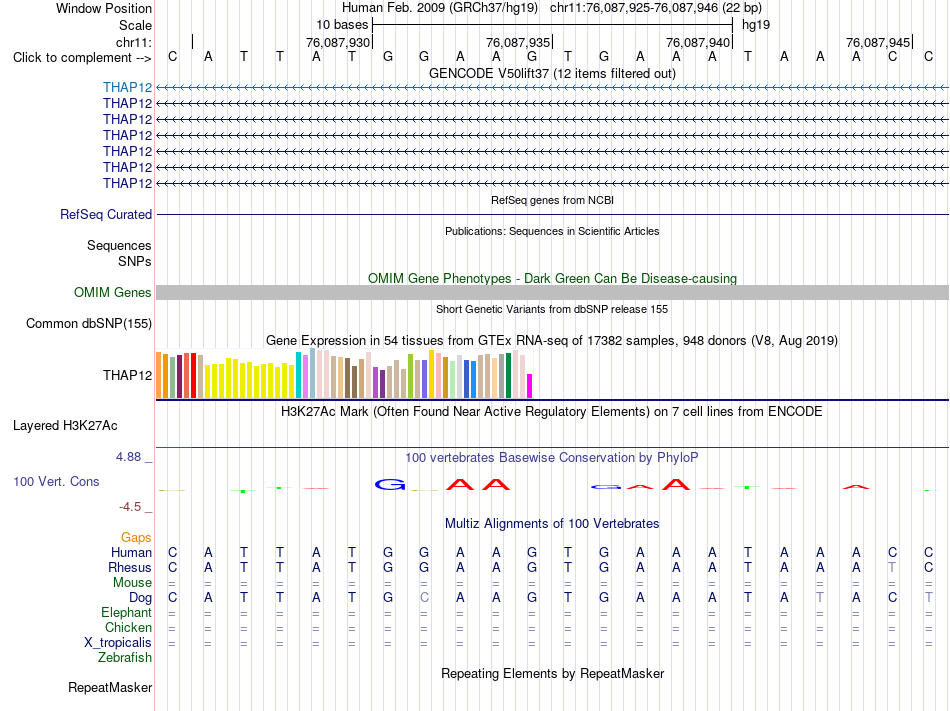Click the highlighted light-blue THAP12 transcript label
The image size is (950, 711).
(127, 87)
